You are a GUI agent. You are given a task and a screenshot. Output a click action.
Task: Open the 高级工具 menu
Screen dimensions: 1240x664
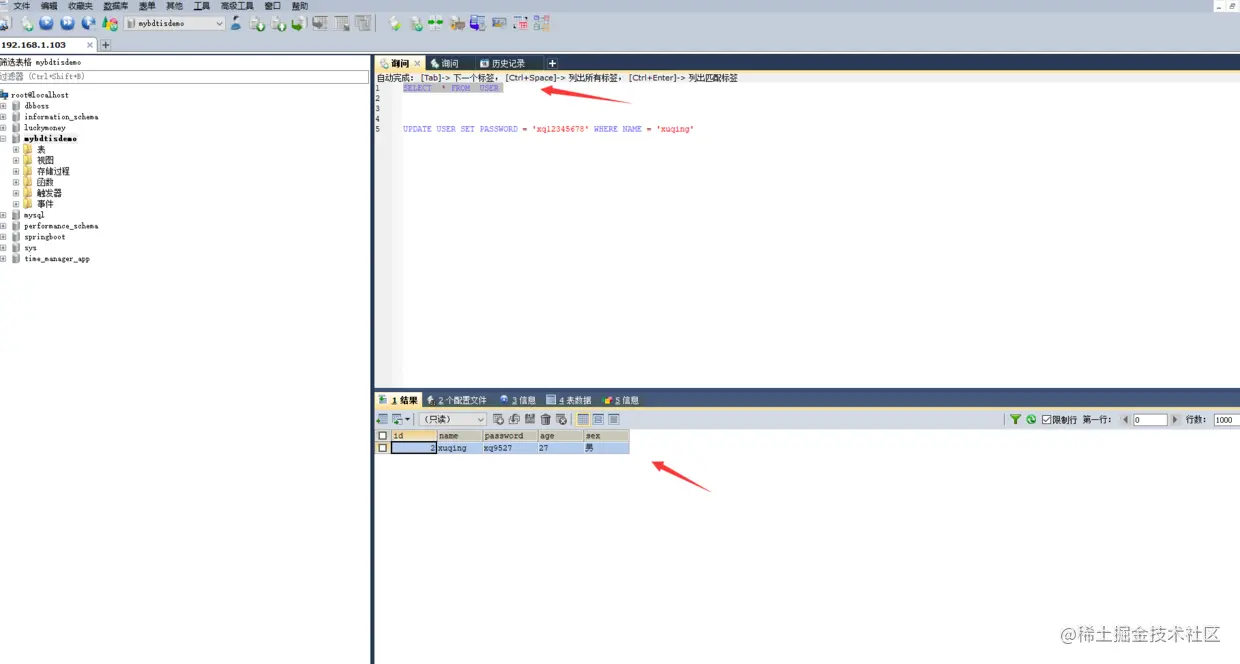(237, 6)
